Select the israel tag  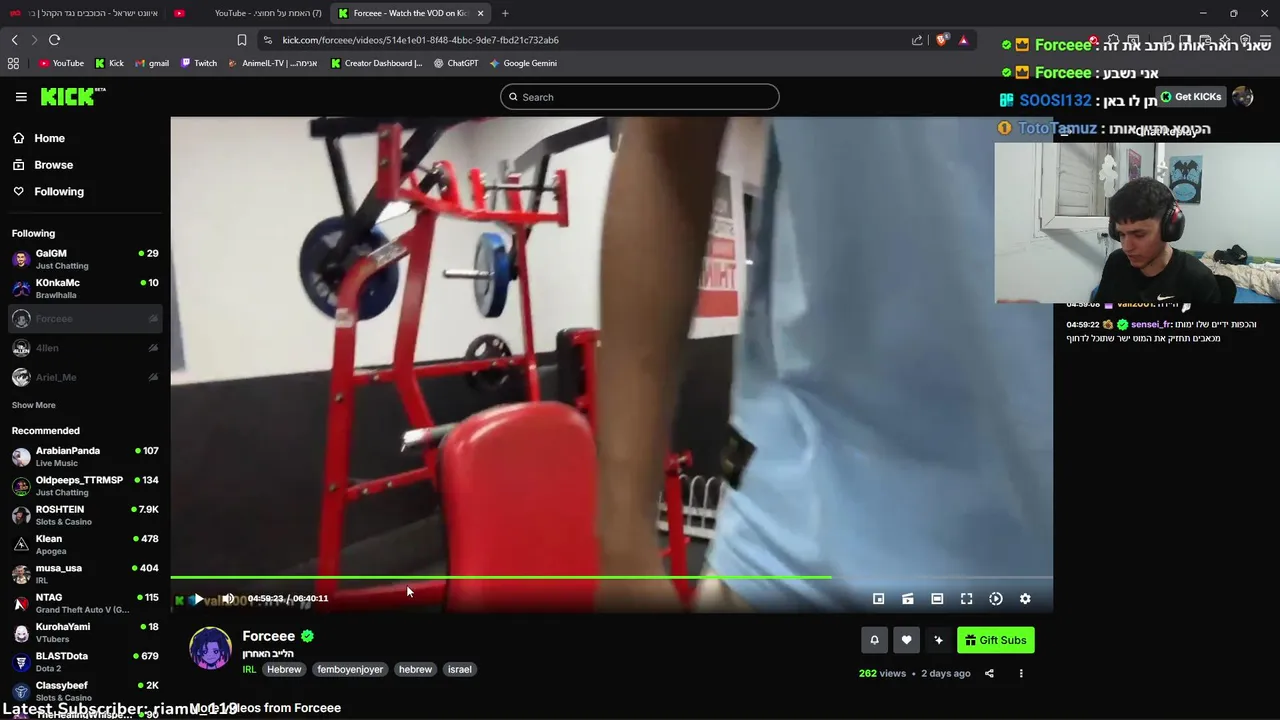click(459, 669)
